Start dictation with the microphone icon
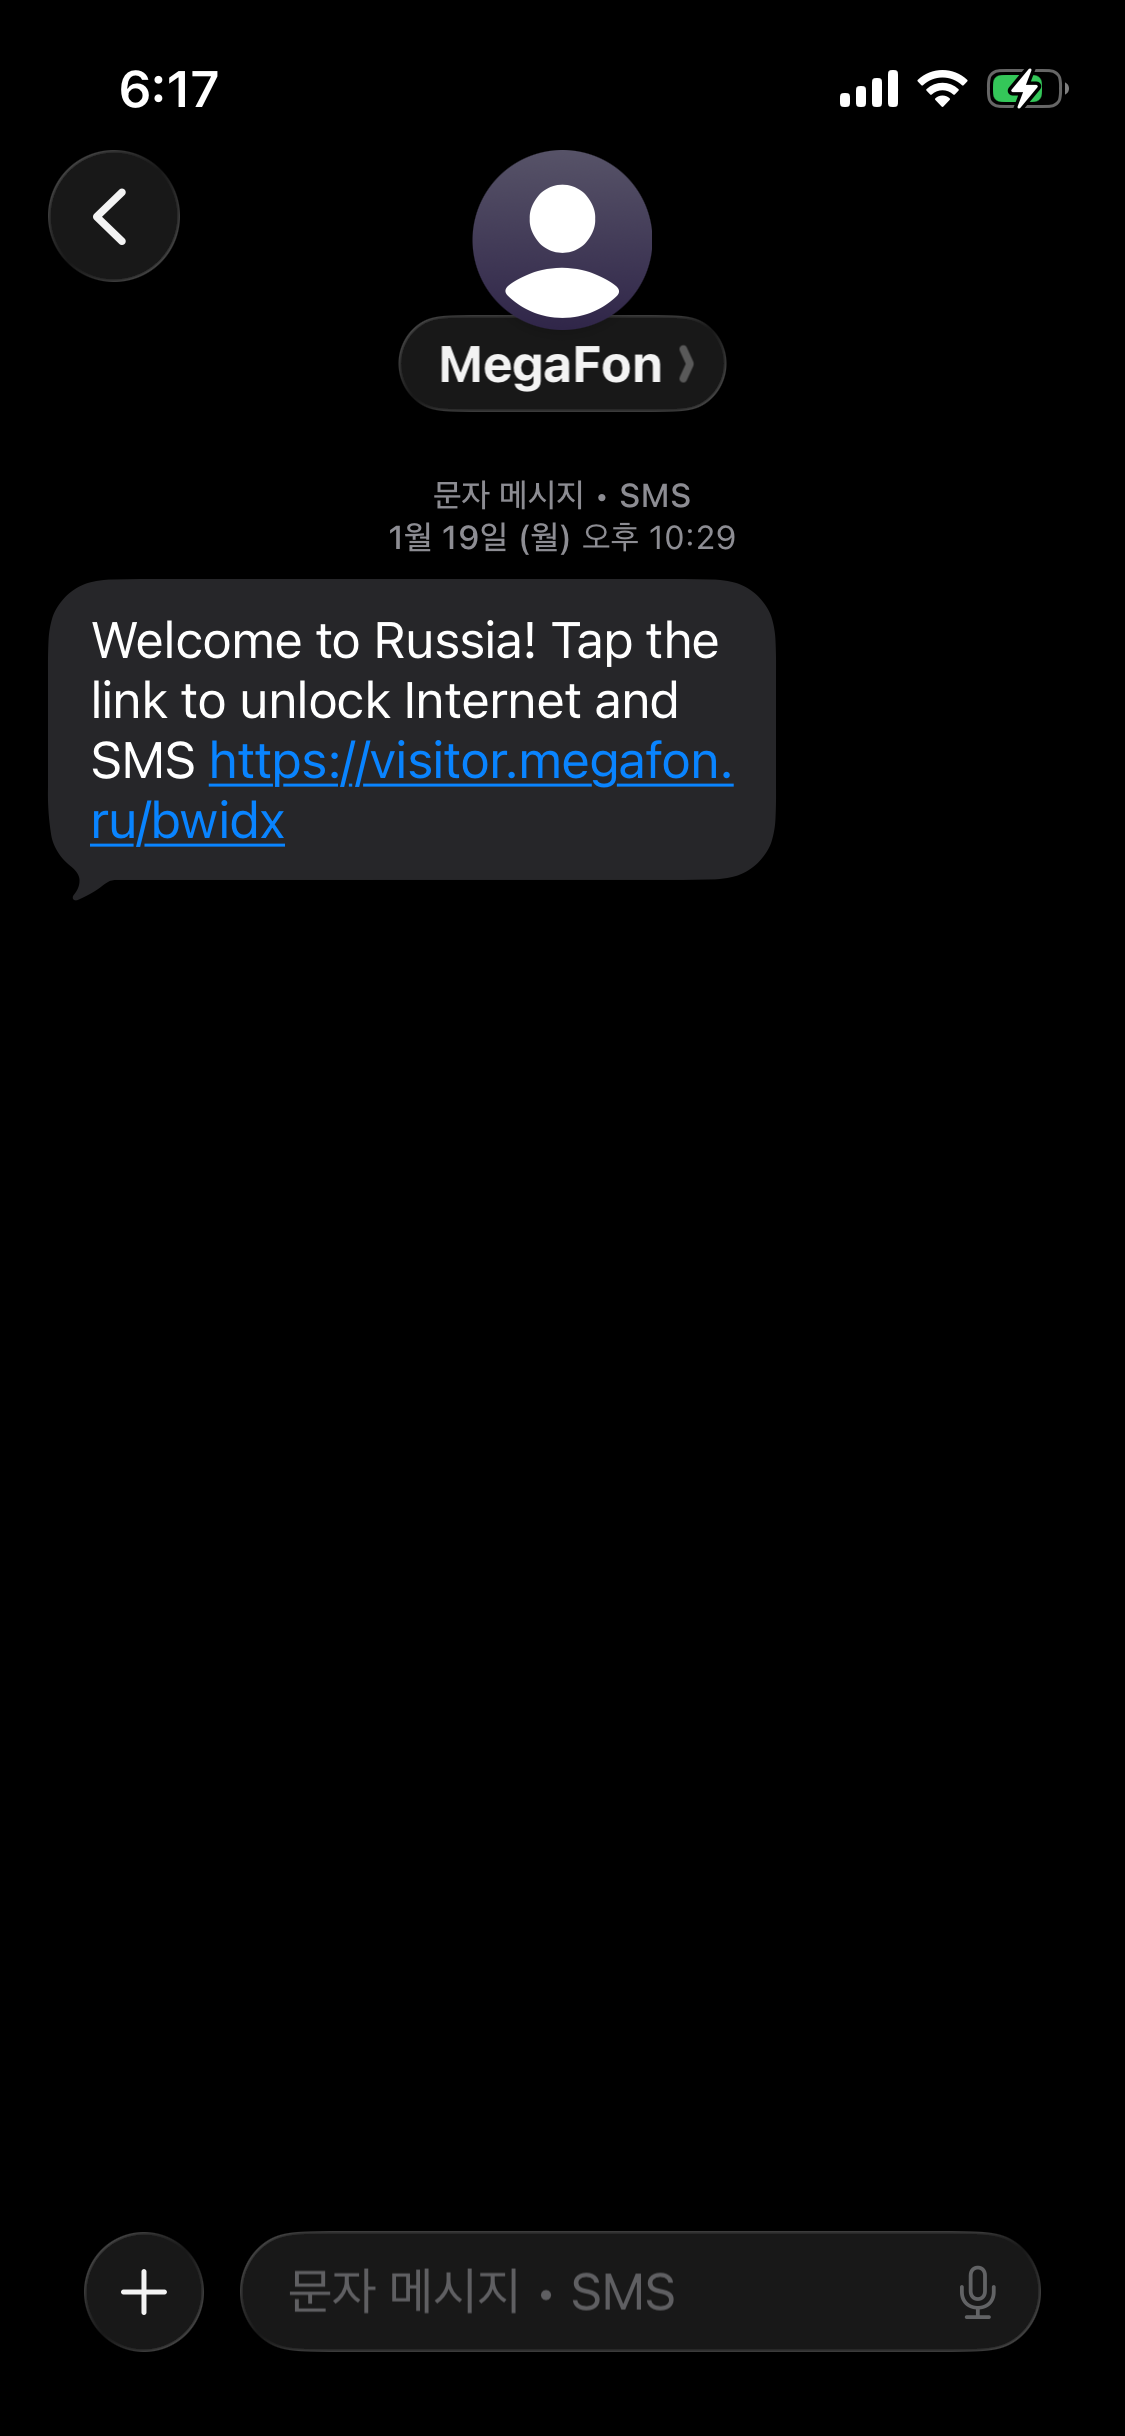Screen dimensions: 1125x2436 coord(977,2291)
